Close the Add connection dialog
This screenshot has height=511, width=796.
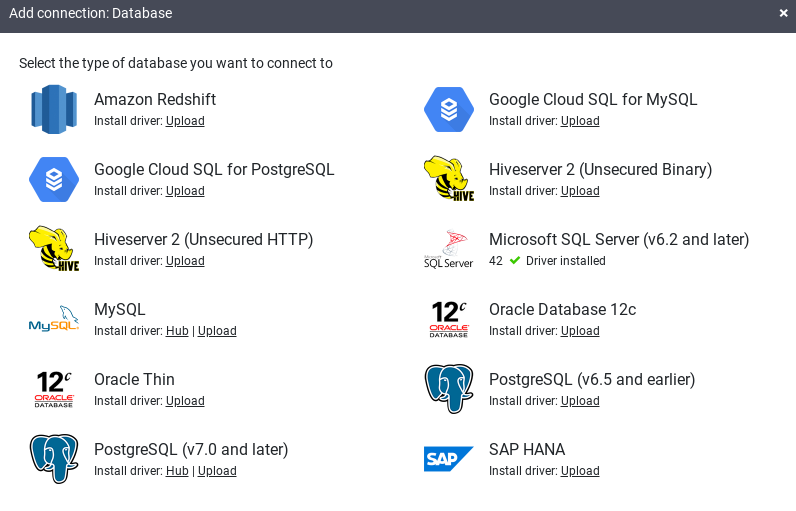(x=783, y=13)
